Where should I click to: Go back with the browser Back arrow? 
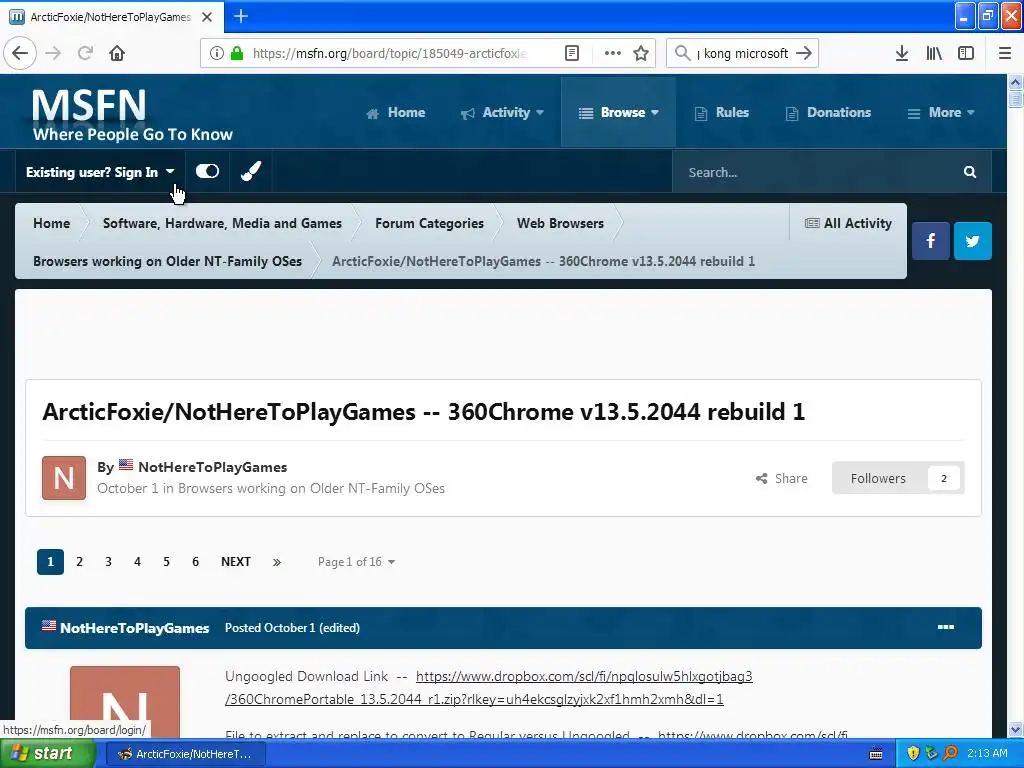click(x=20, y=53)
